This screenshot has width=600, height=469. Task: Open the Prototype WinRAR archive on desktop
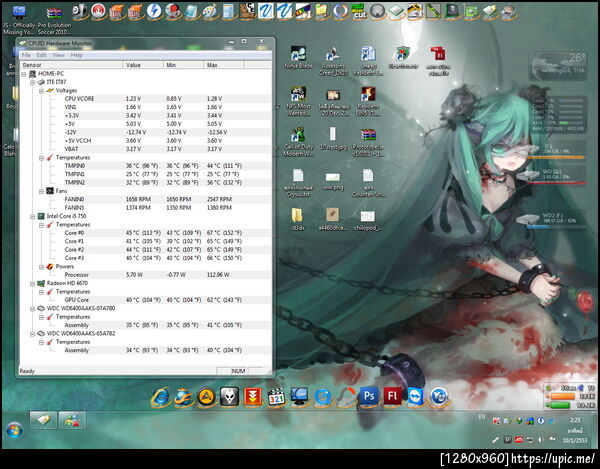[368, 142]
